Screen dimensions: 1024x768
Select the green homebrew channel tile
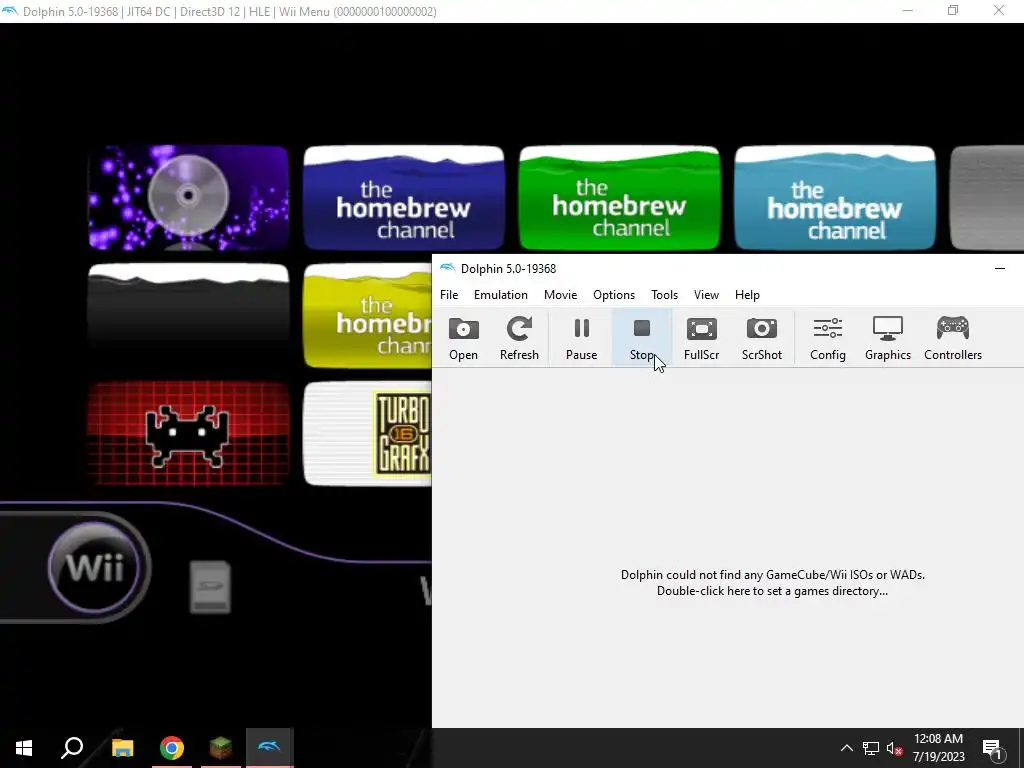point(619,197)
